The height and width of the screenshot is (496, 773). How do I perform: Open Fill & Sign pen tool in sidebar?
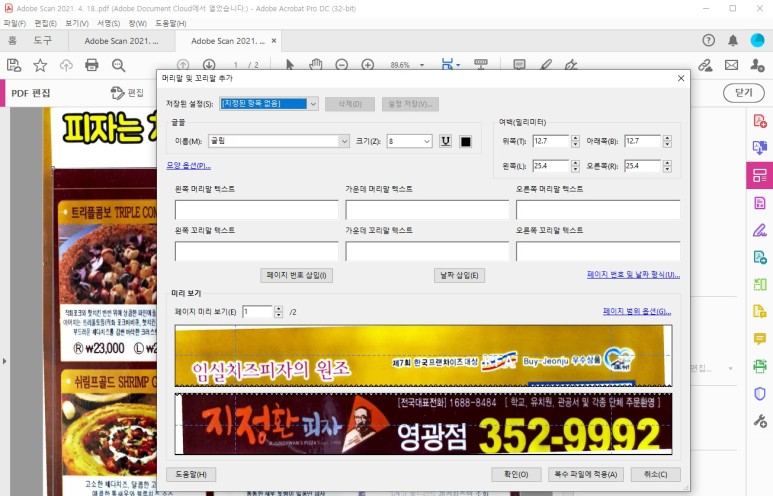(x=760, y=230)
